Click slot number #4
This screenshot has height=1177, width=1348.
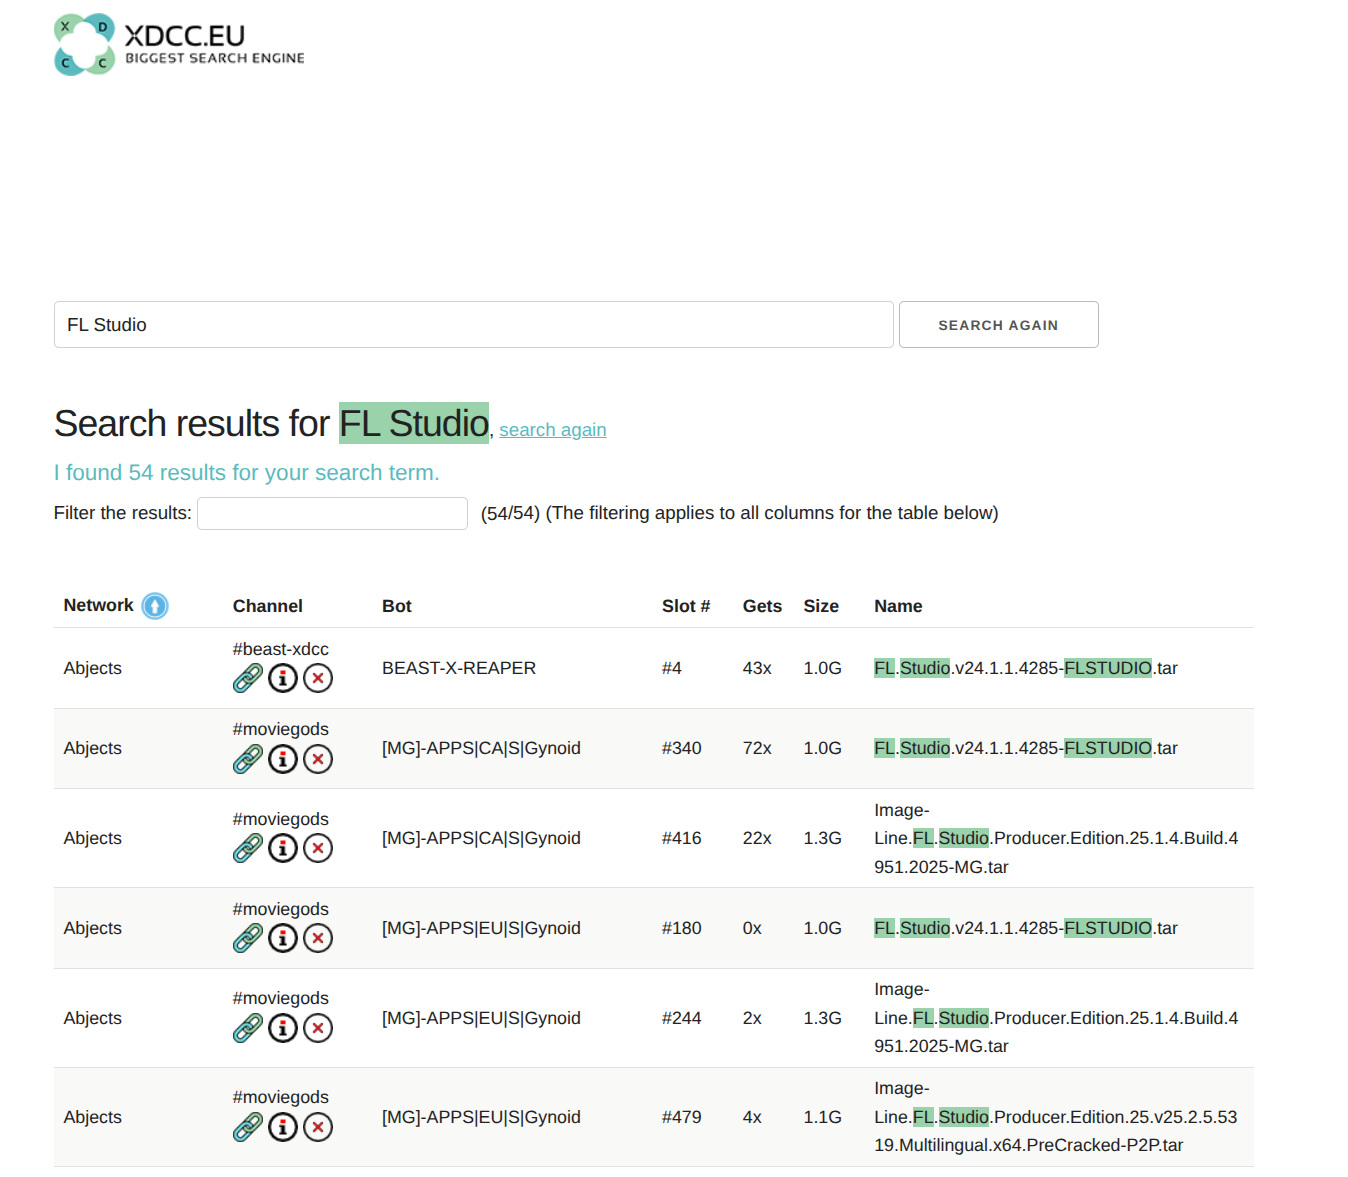tap(672, 668)
